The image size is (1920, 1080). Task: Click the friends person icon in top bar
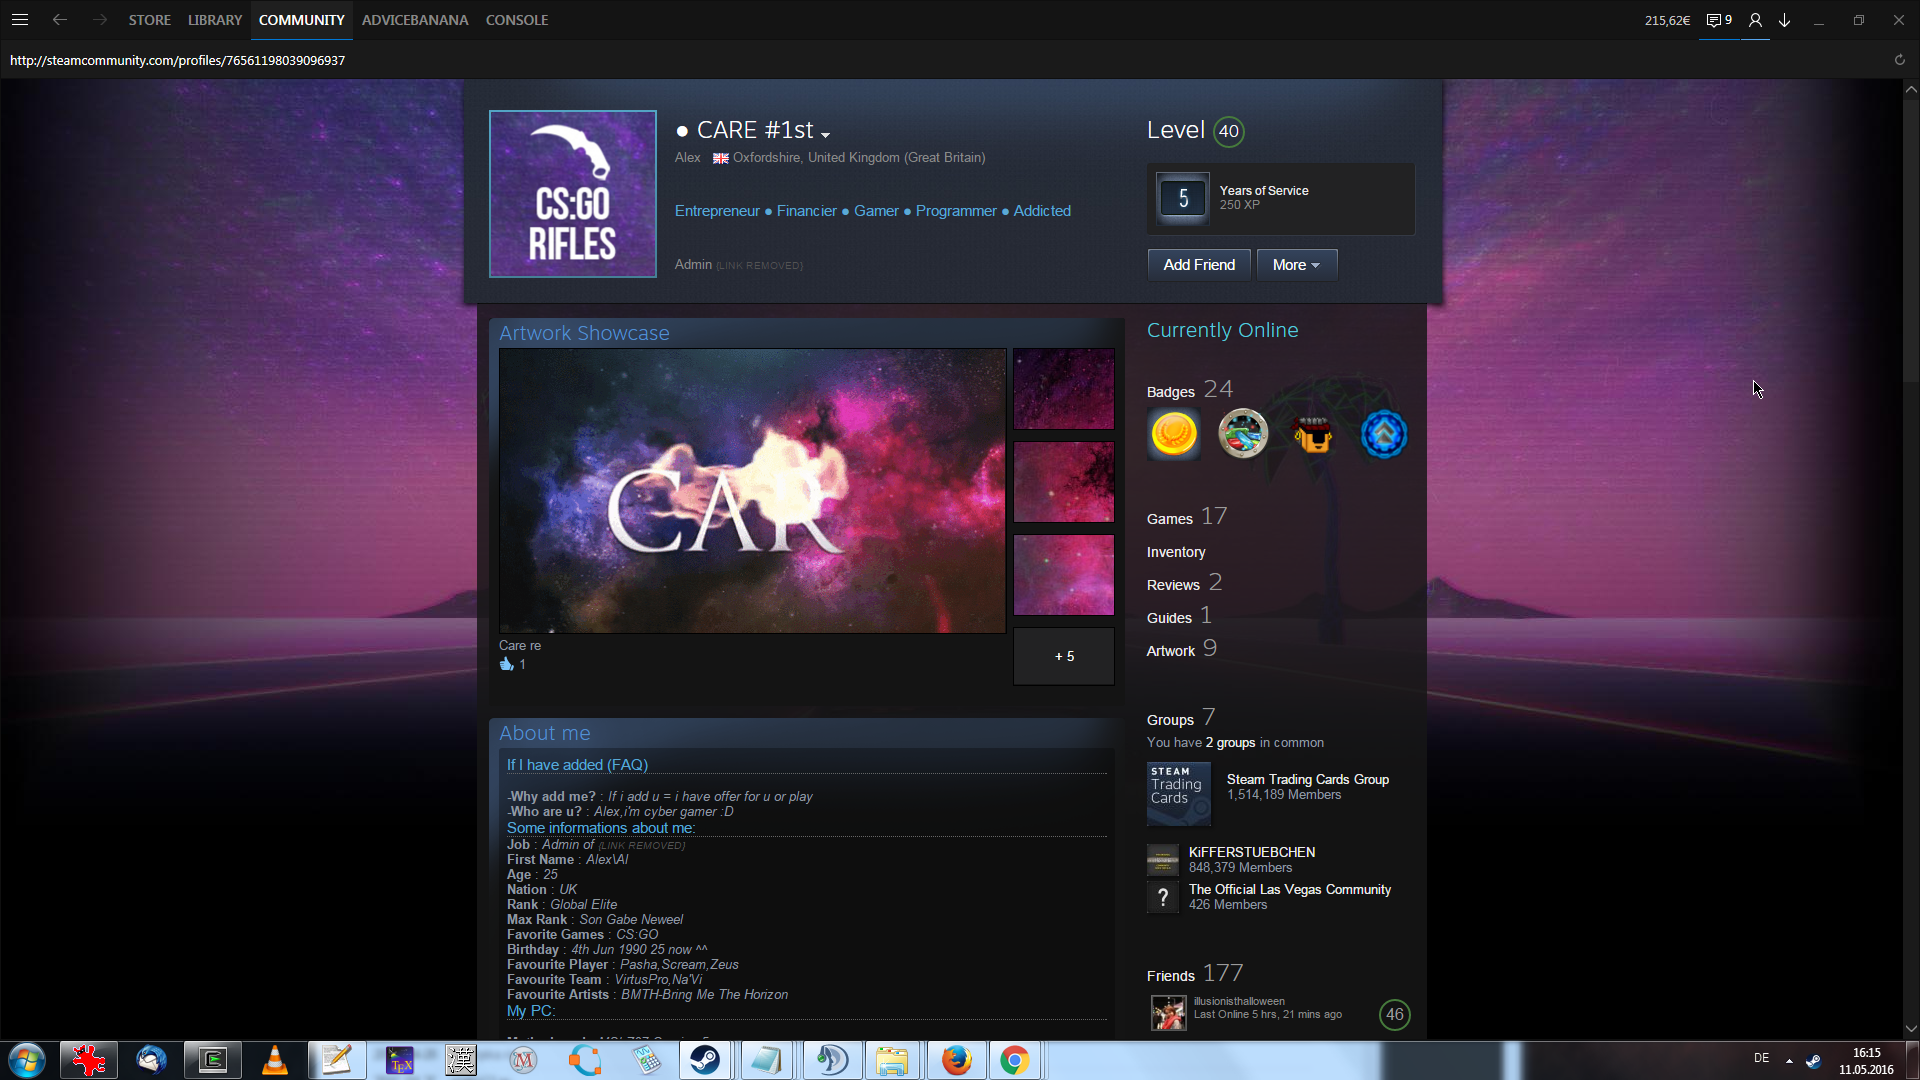1755,20
